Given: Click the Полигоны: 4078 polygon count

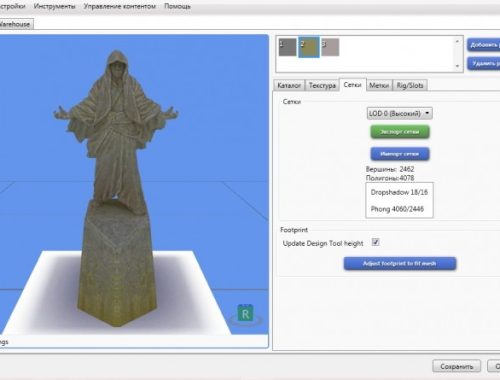Looking at the screenshot, I should (x=390, y=178).
